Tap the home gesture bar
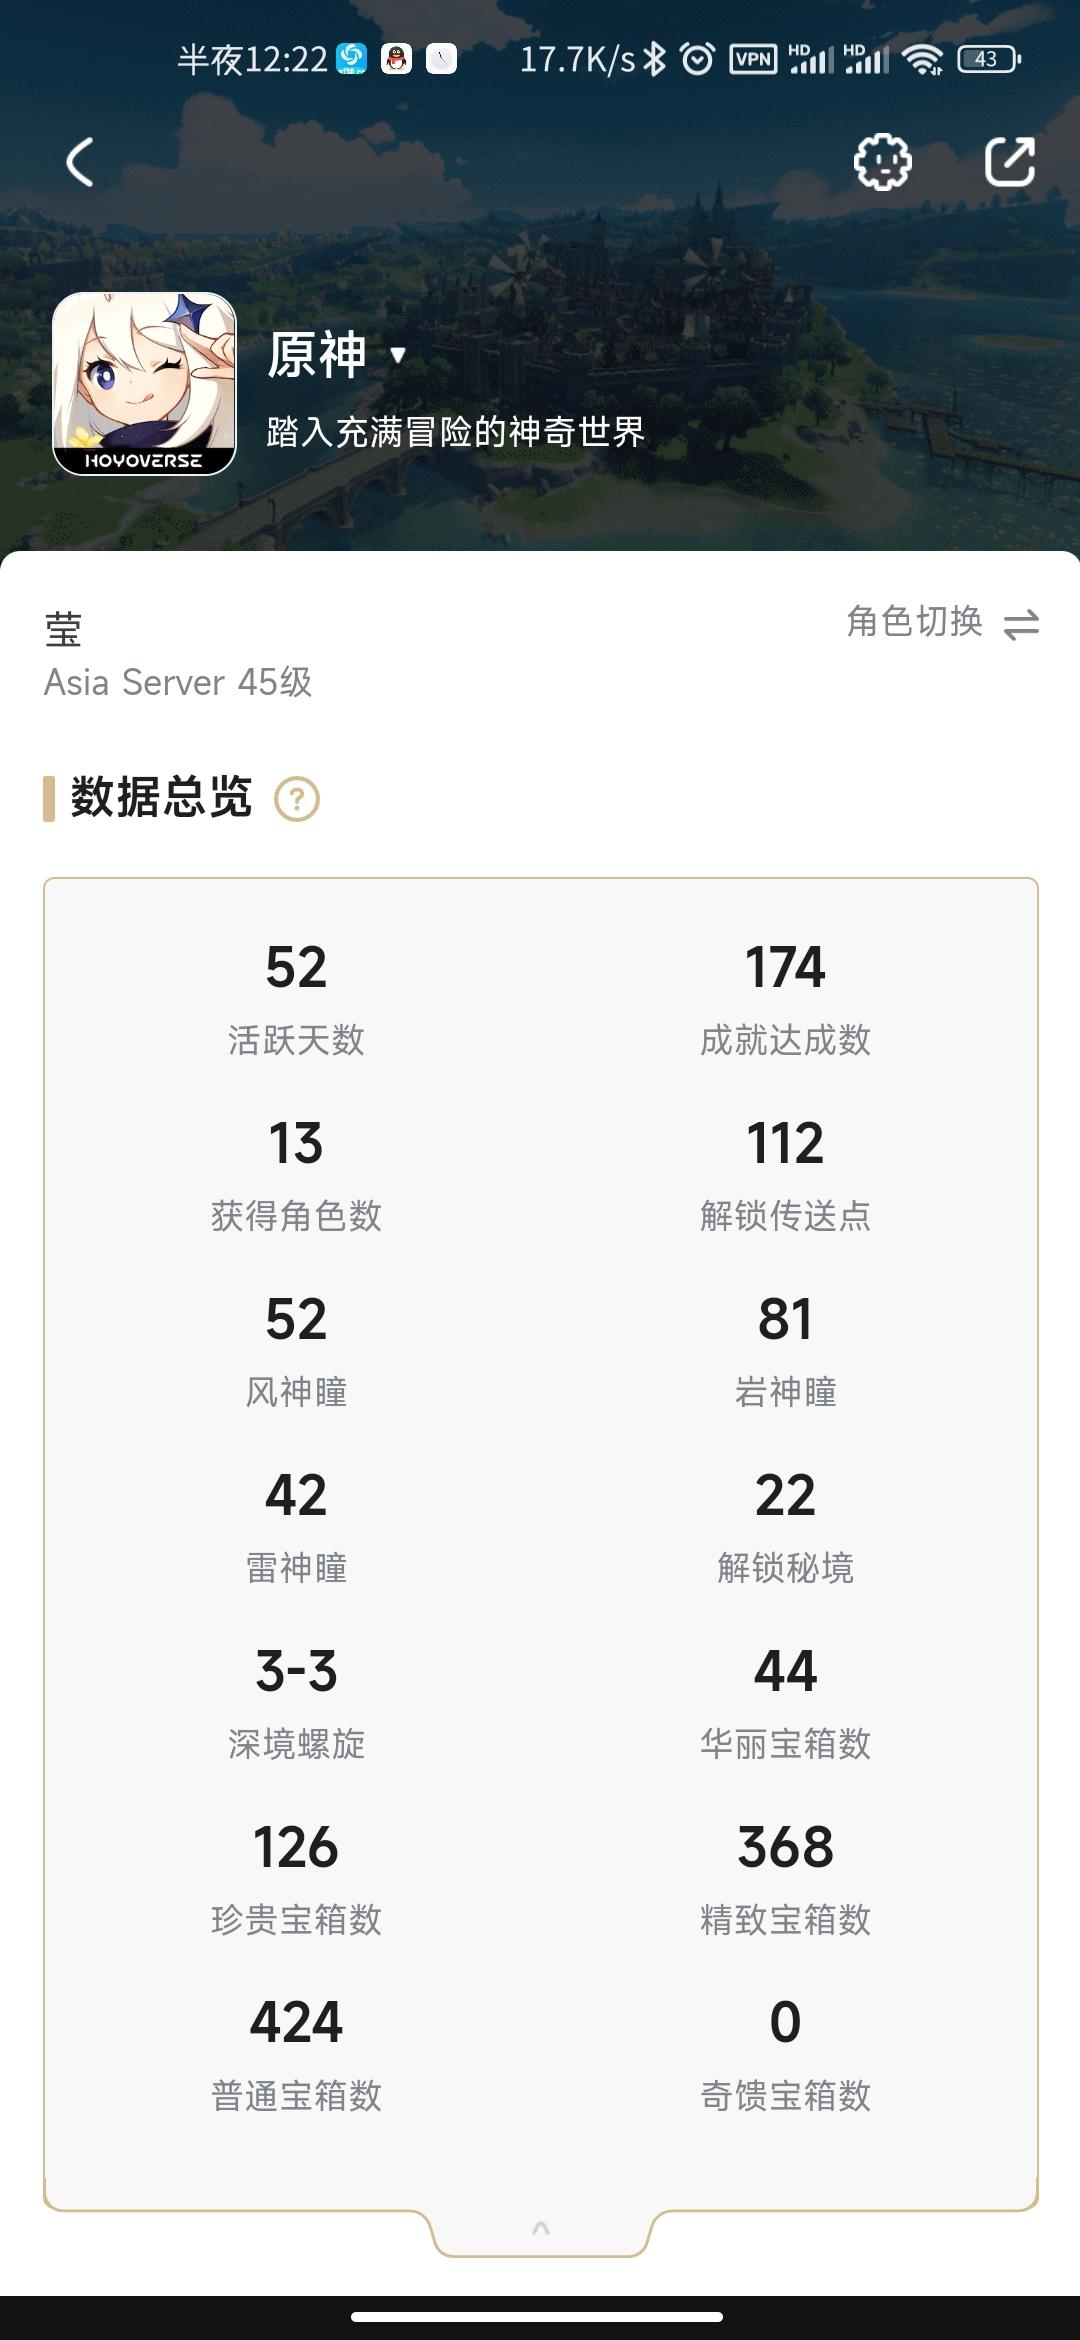Screen dimensions: 1080x2340 (537, 2316)
